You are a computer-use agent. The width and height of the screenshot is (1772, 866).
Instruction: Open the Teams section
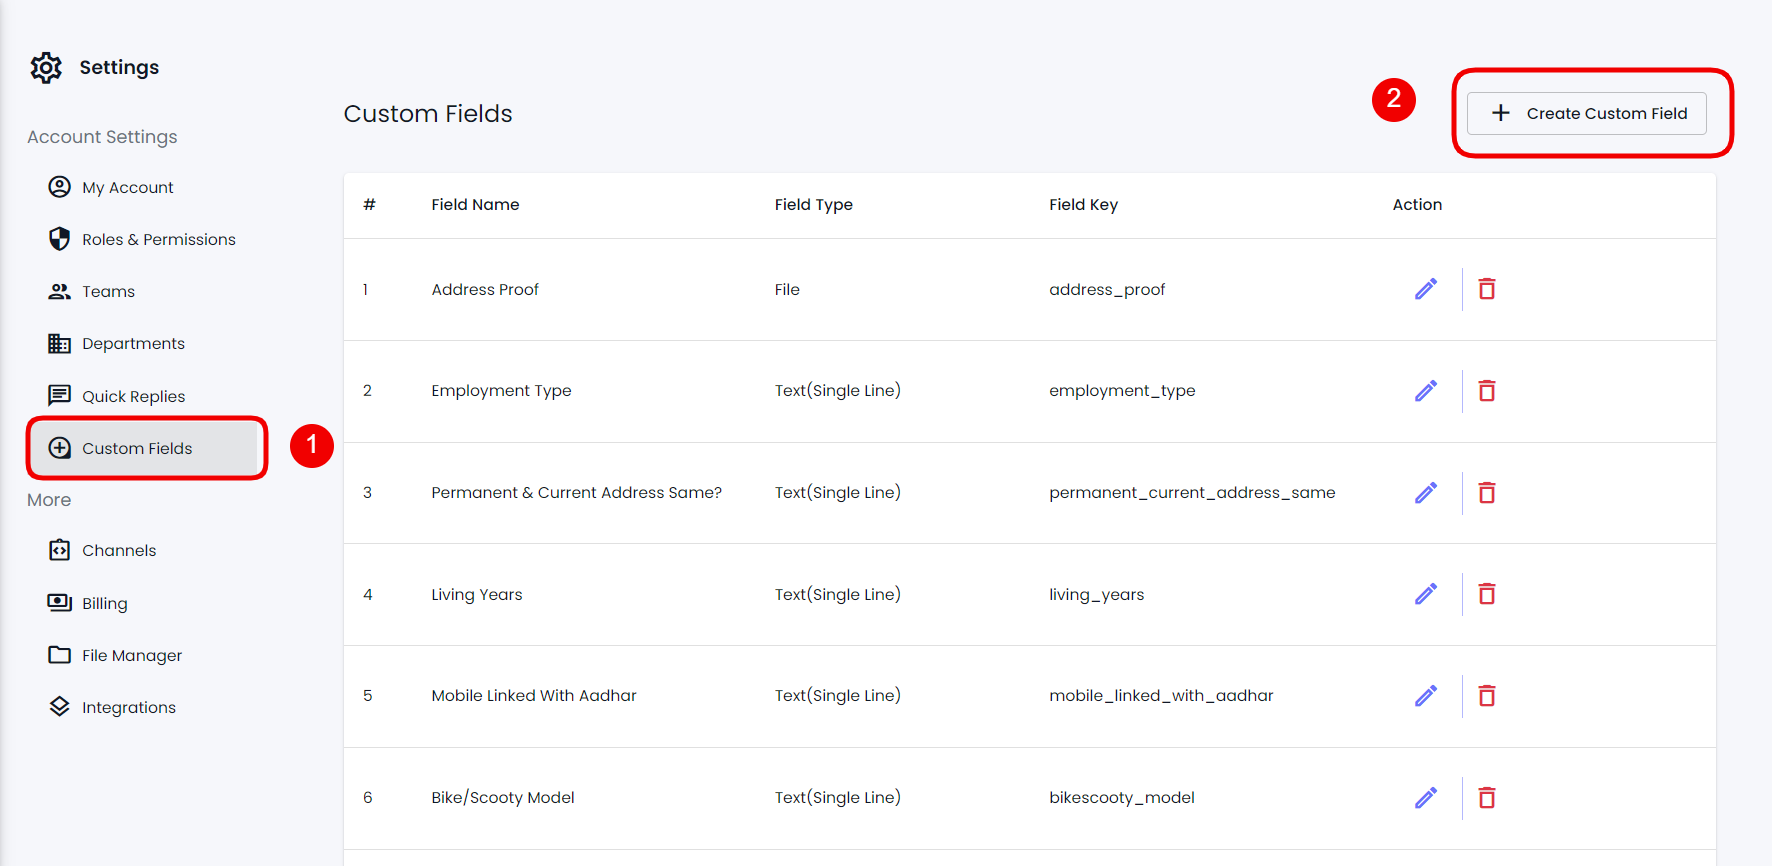[x=108, y=291]
